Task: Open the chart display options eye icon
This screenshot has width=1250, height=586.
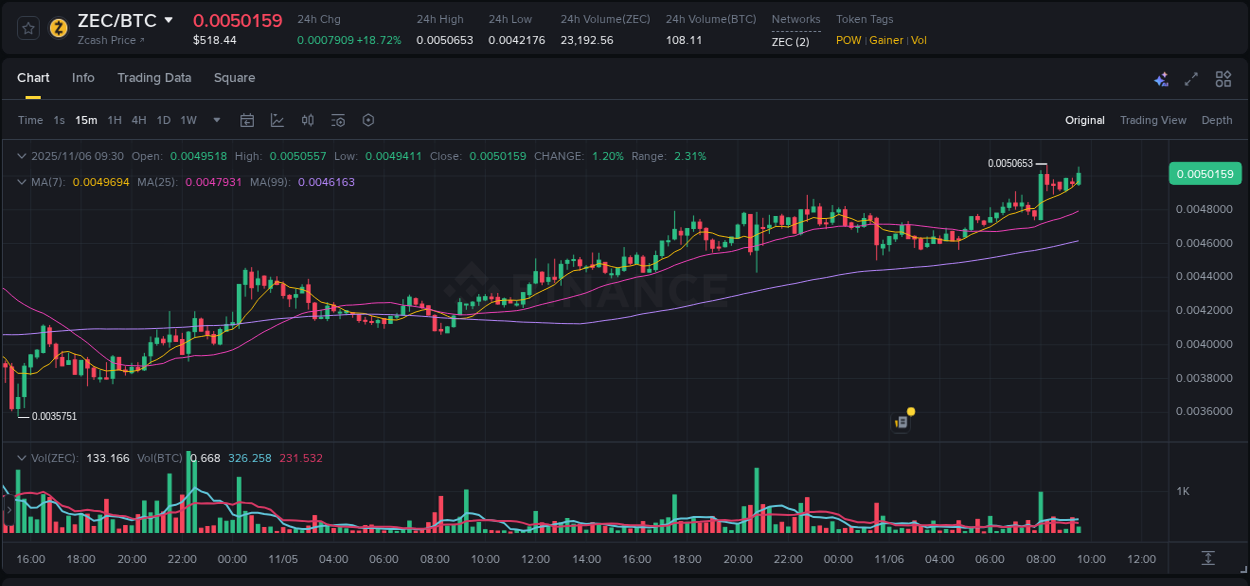Action: 337,120
